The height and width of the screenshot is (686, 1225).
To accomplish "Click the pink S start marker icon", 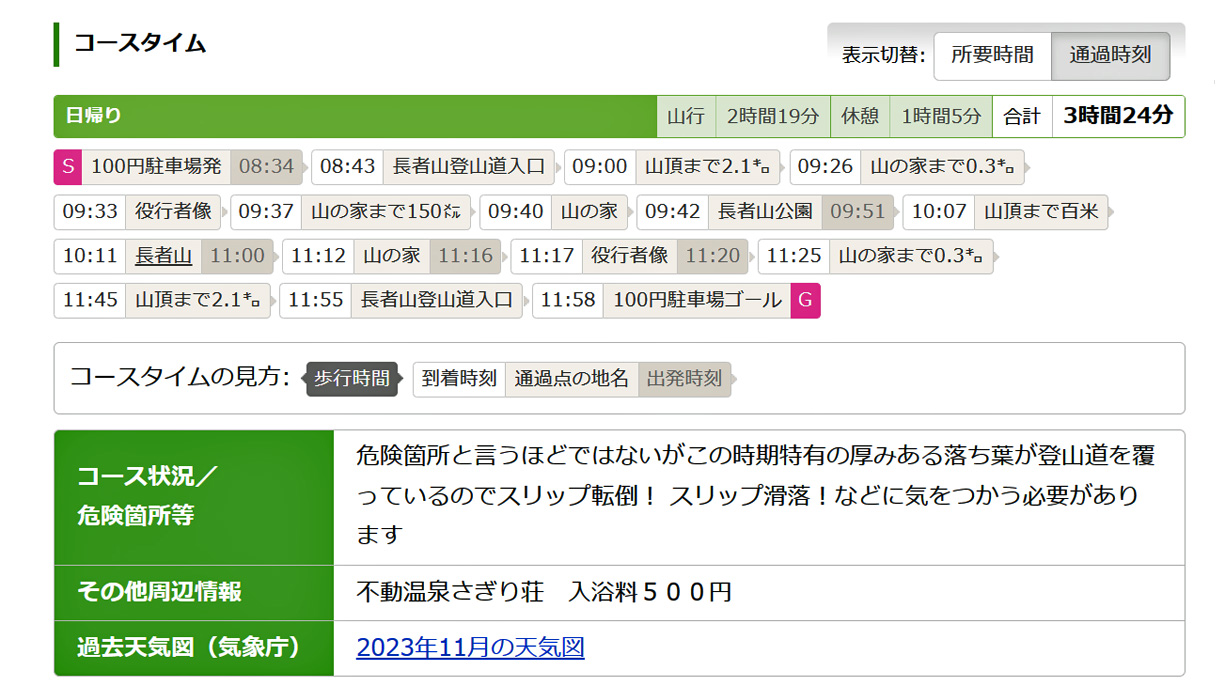I will pyautogui.click(x=67, y=166).
